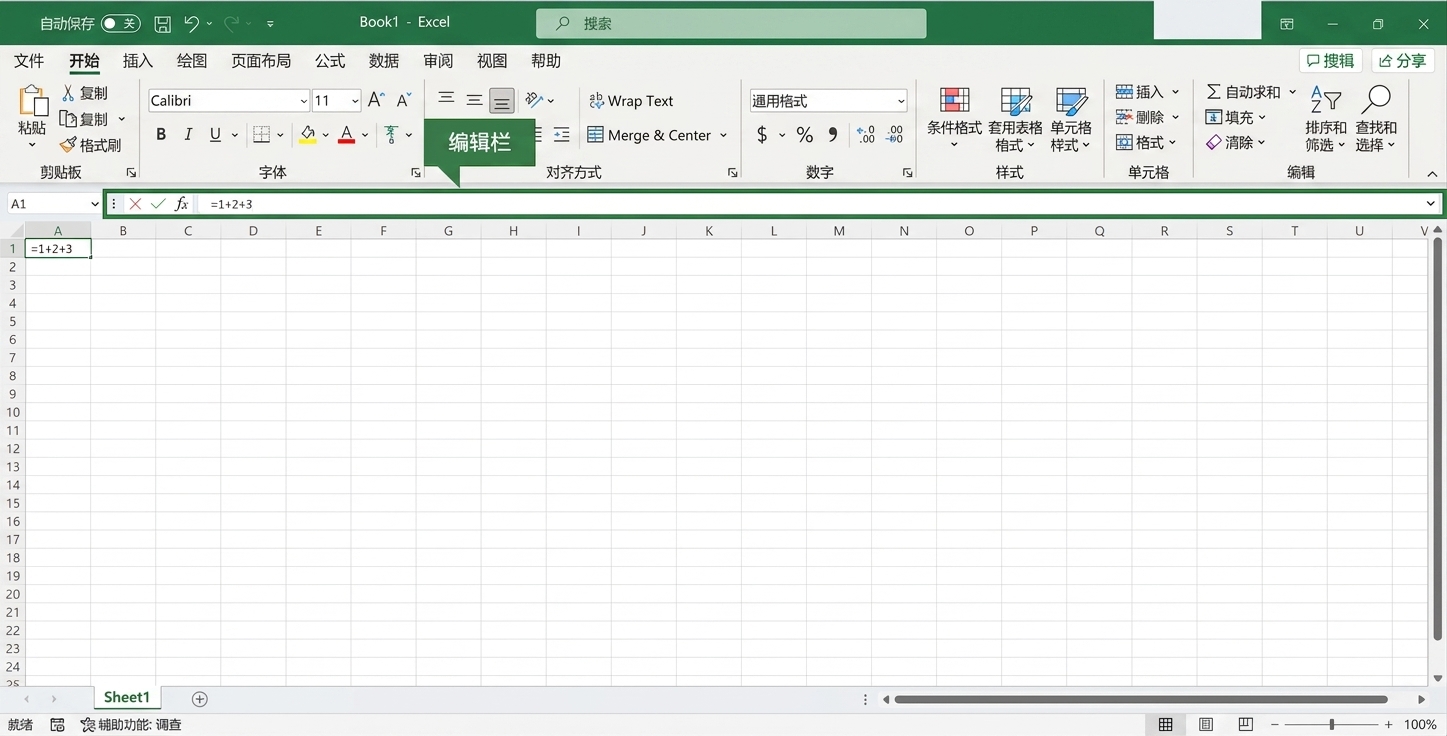This screenshot has width=1447, height=736.
Task: Click the increase indent icon
Action: [561, 134]
